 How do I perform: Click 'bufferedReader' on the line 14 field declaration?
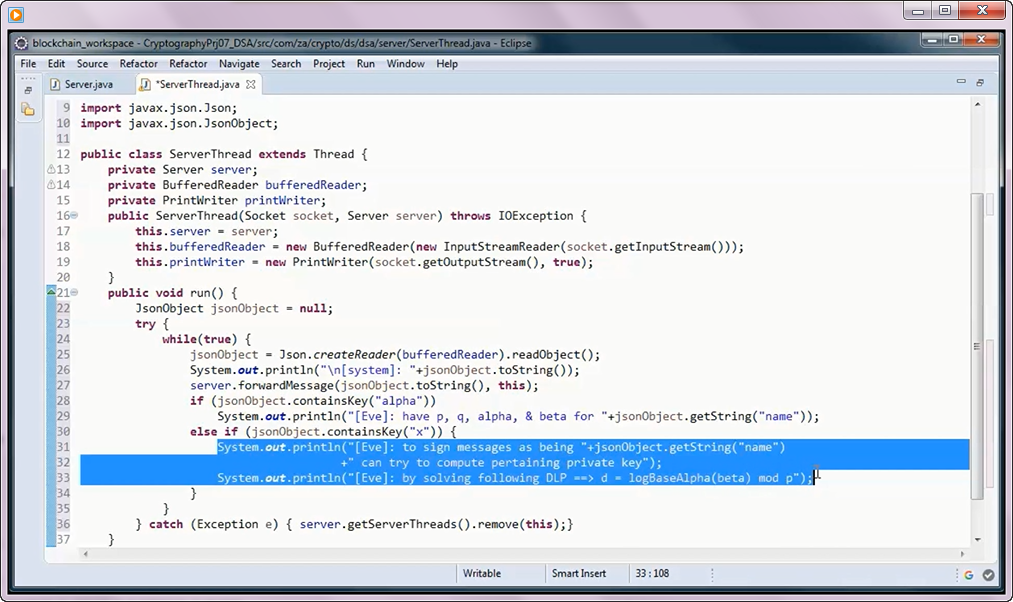tap(313, 185)
